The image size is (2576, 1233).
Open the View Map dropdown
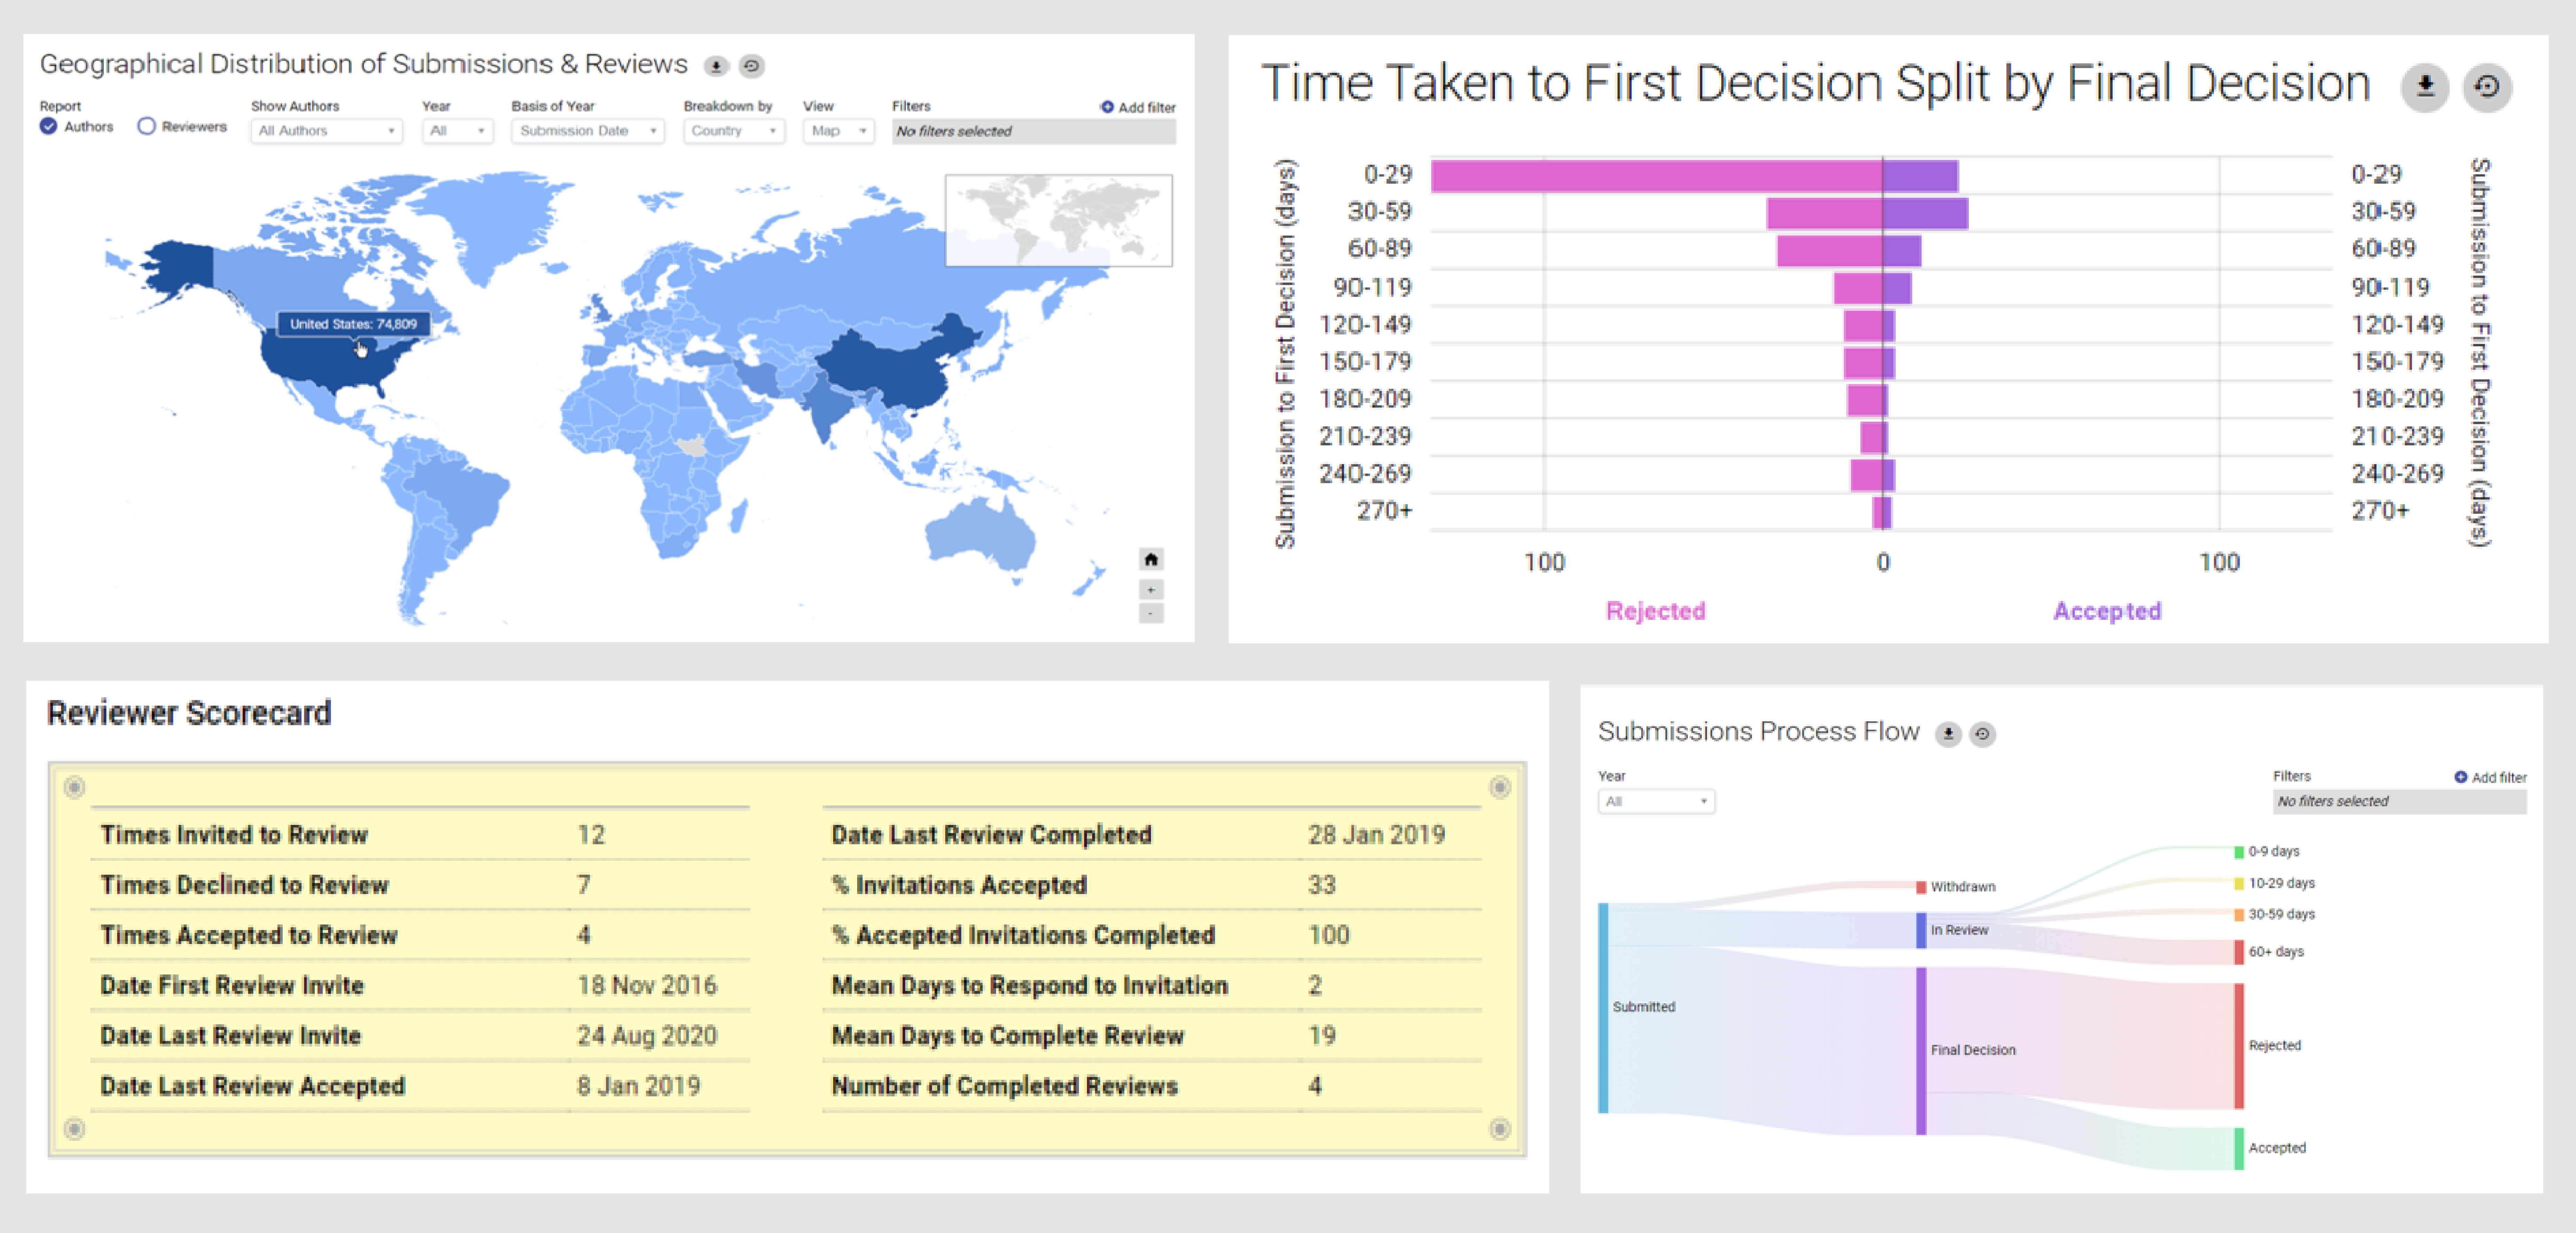pyautogui.click(x=838, y=131)
